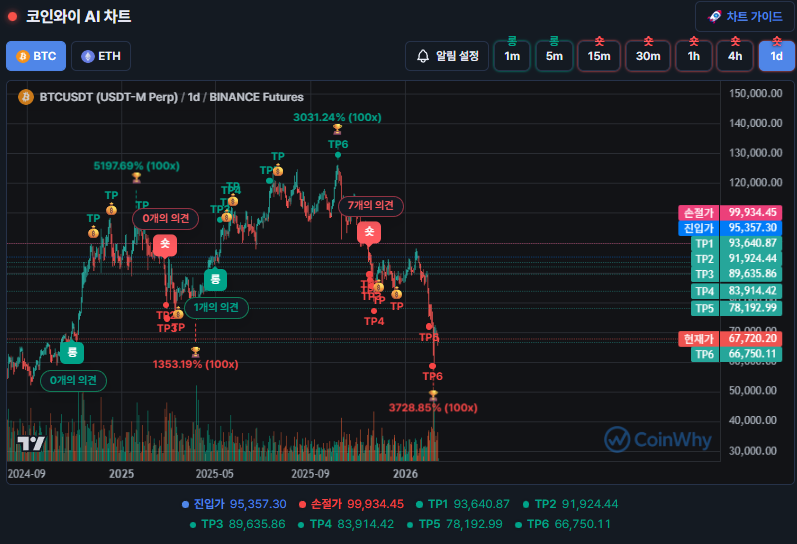Click the Bitcoin icon beside BTCUSDT title
Screen dimensions: 797x544
26,97
